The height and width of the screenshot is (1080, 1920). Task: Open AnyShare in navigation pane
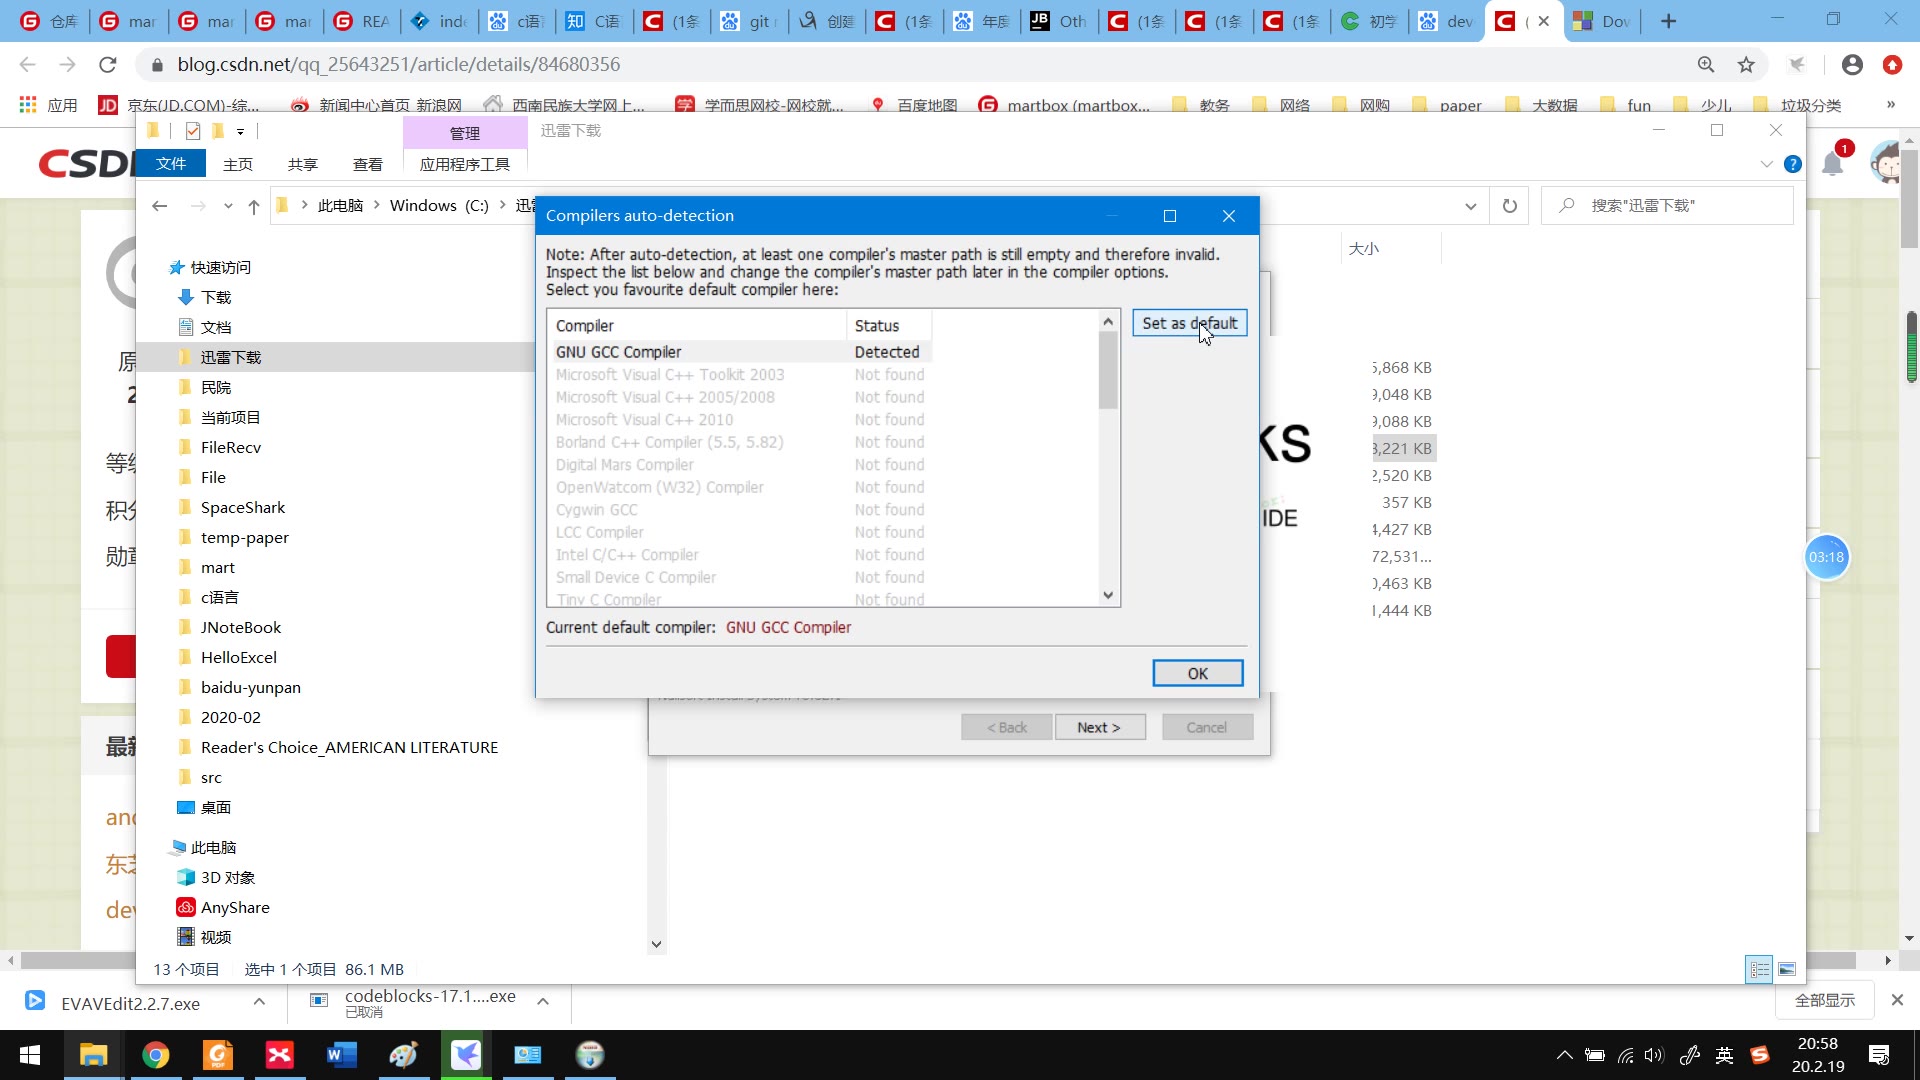click(224, 907)
